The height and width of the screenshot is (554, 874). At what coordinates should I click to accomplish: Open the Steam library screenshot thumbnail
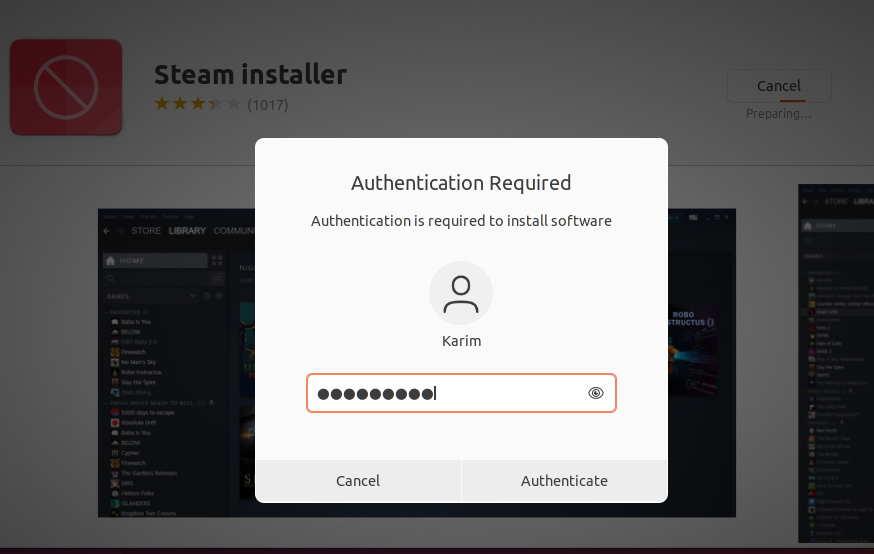pyautogui.click(x=416, y=363)
